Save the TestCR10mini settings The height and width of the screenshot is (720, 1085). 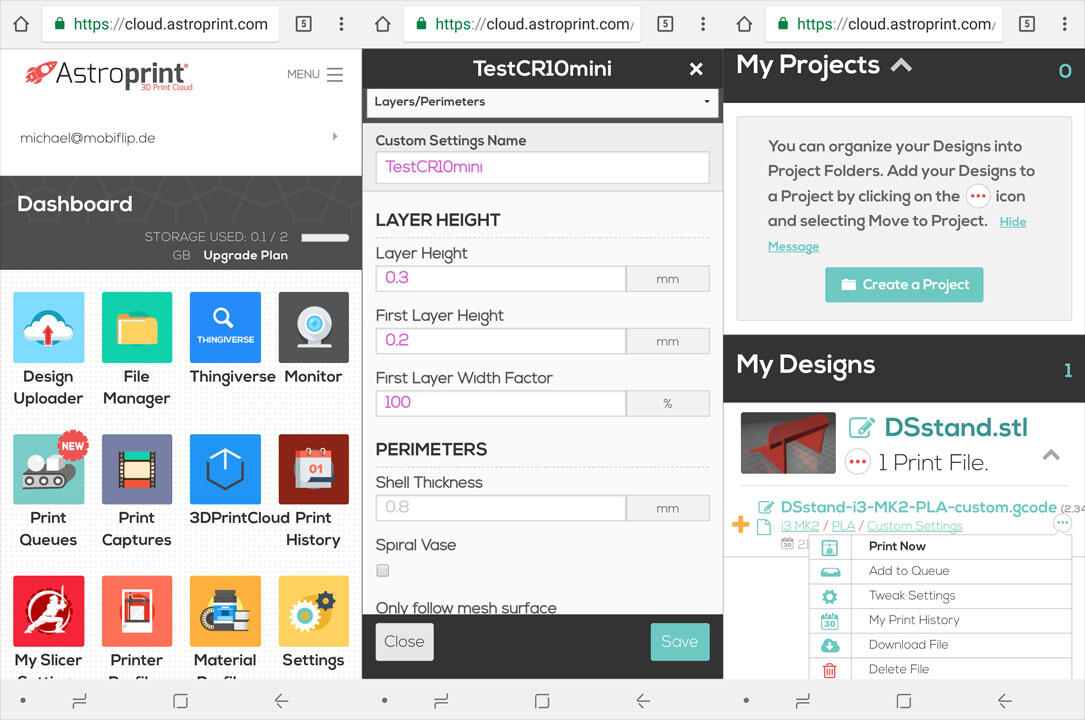coord(679,642)
